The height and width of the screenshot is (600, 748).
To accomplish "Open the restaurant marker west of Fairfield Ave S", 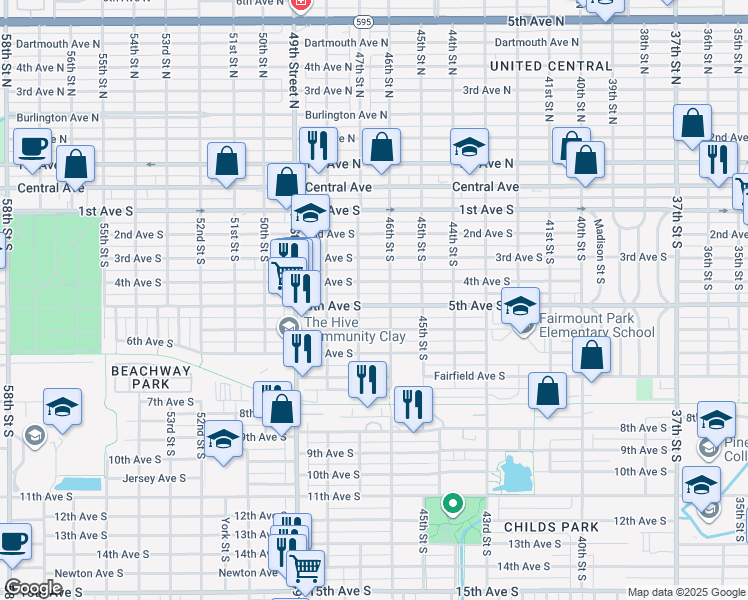I will click(367, 382).
